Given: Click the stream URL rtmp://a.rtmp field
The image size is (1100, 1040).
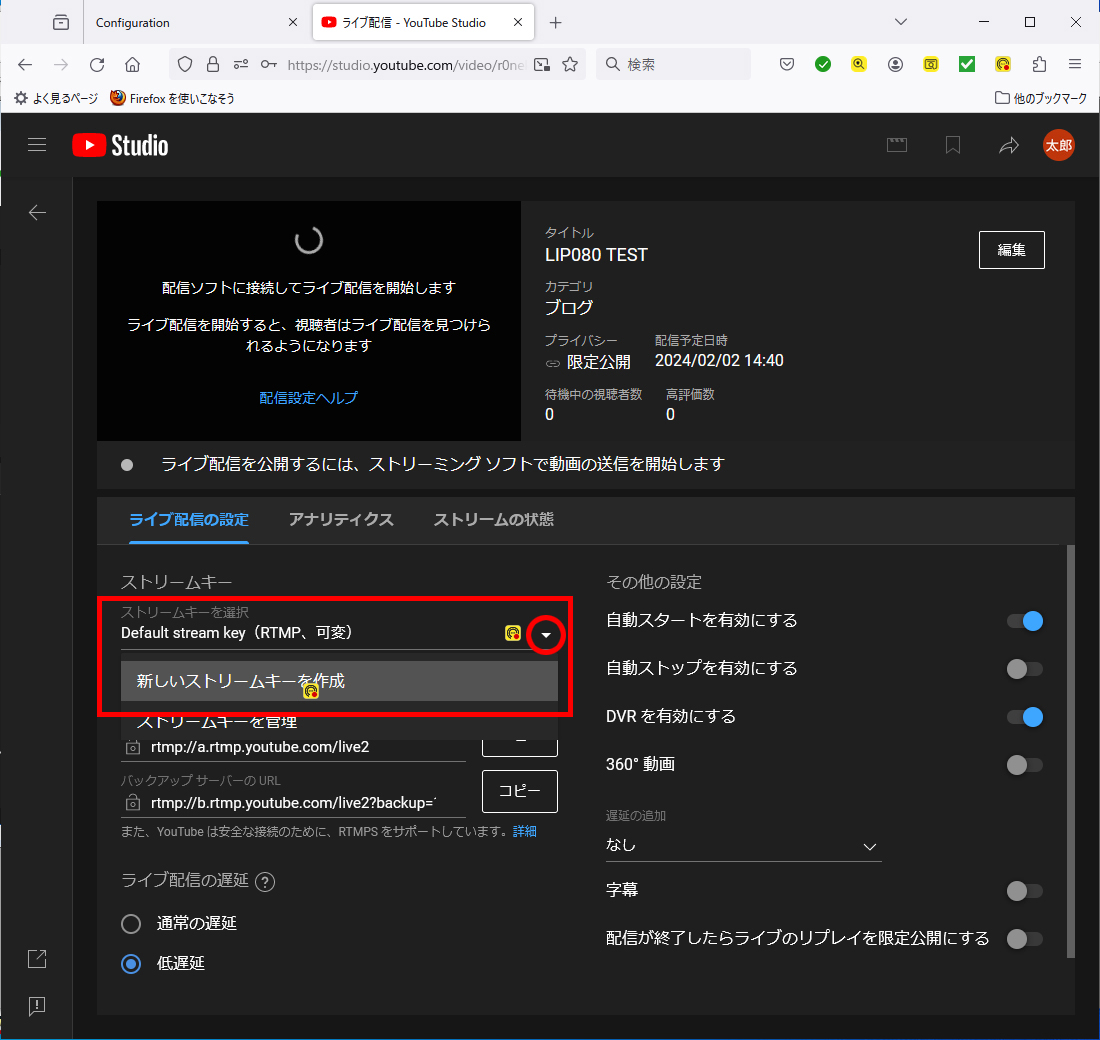Looking at the screenshot, I should click(x=293, y=747).
